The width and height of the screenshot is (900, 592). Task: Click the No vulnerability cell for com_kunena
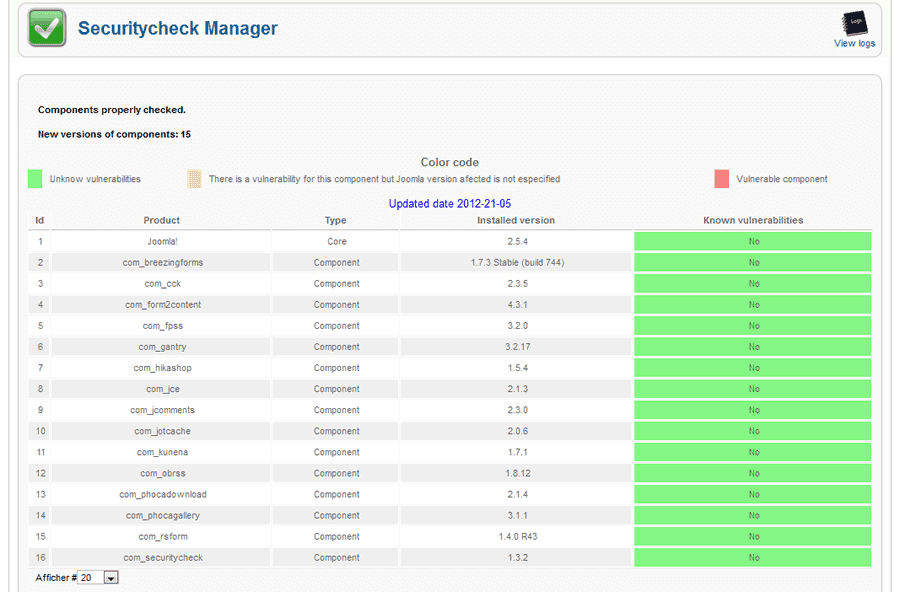point(753,452)
